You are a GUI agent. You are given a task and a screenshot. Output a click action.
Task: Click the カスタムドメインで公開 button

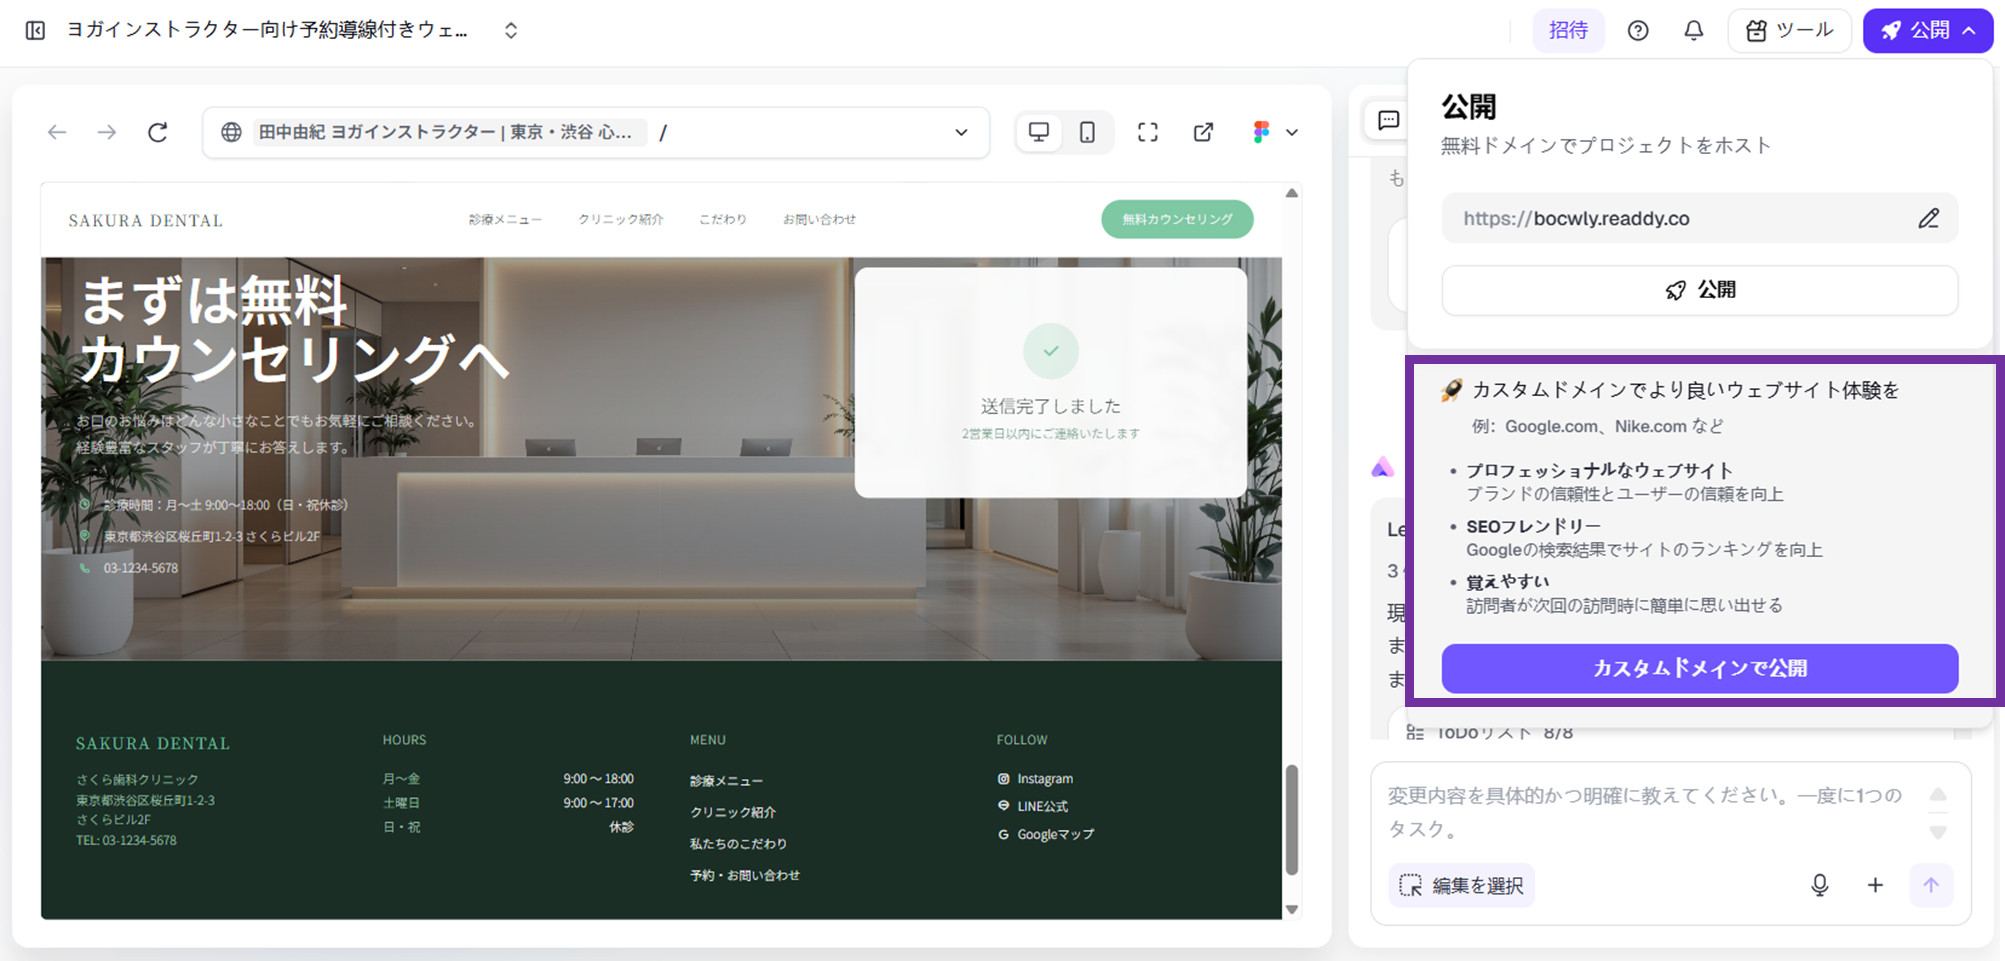(1699, 668)
